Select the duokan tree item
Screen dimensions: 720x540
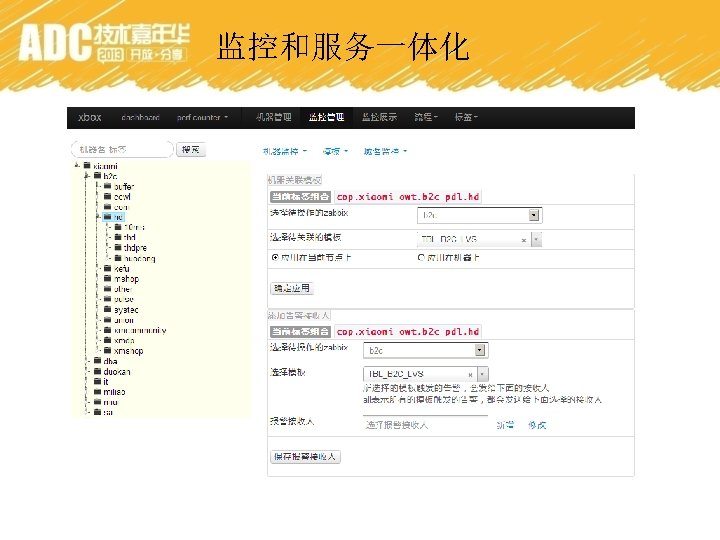(x=117, y=371)
